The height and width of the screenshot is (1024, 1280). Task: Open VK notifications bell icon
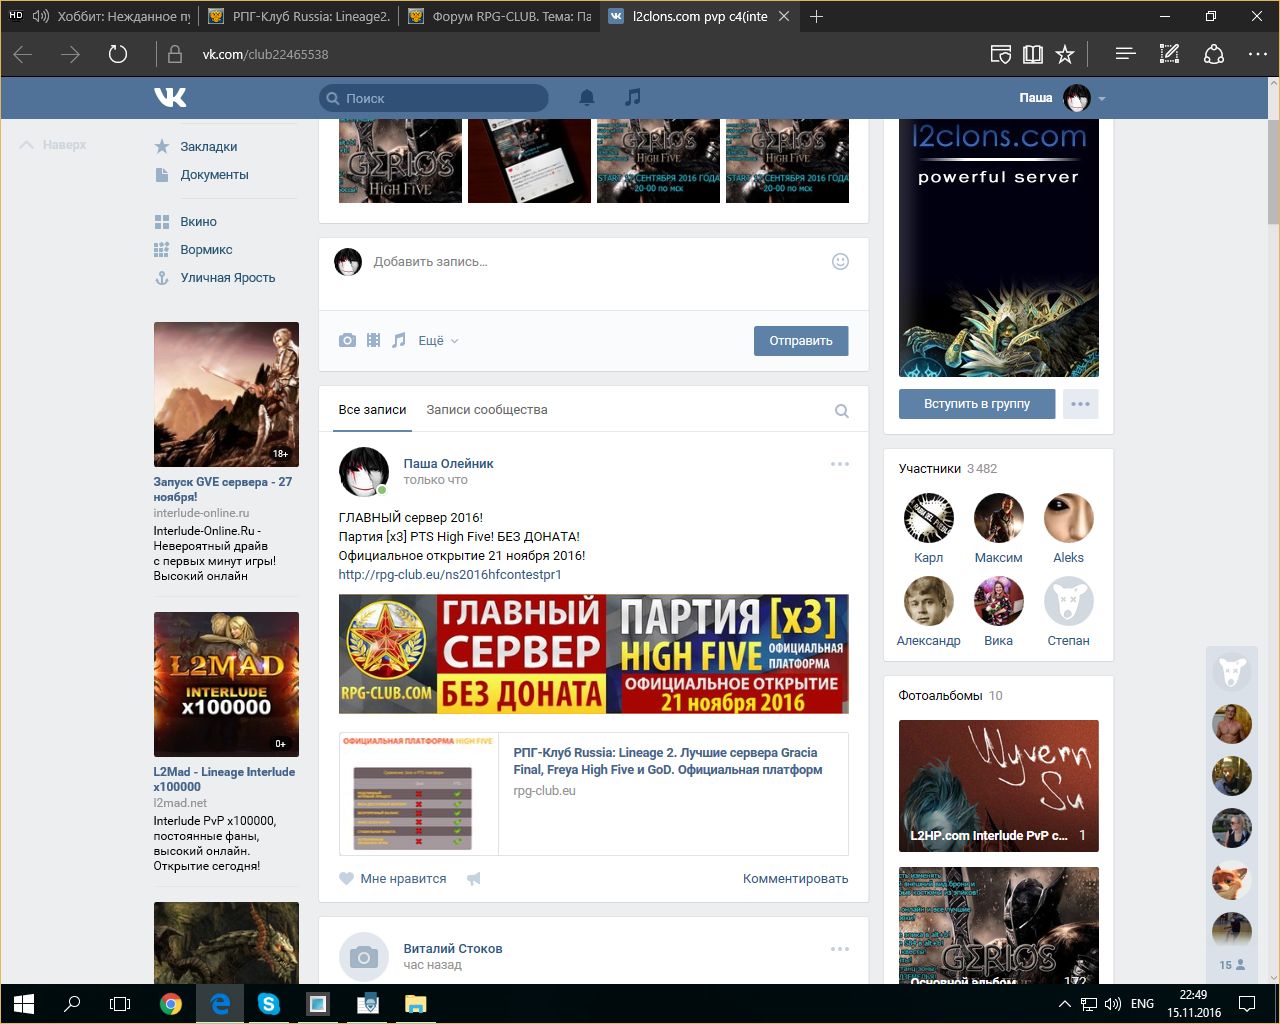pos(587,97)
